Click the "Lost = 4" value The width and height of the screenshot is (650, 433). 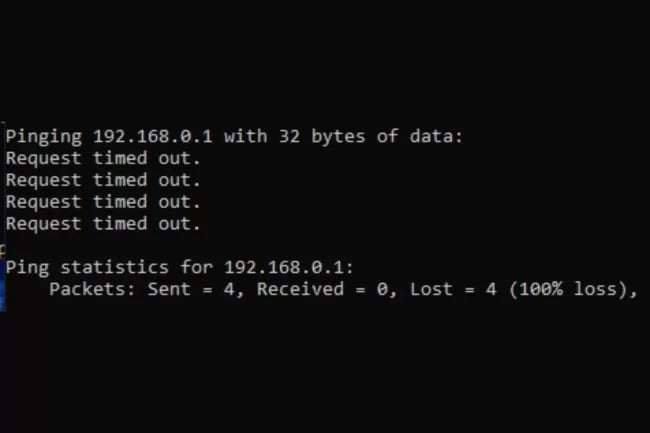[453, 289]
